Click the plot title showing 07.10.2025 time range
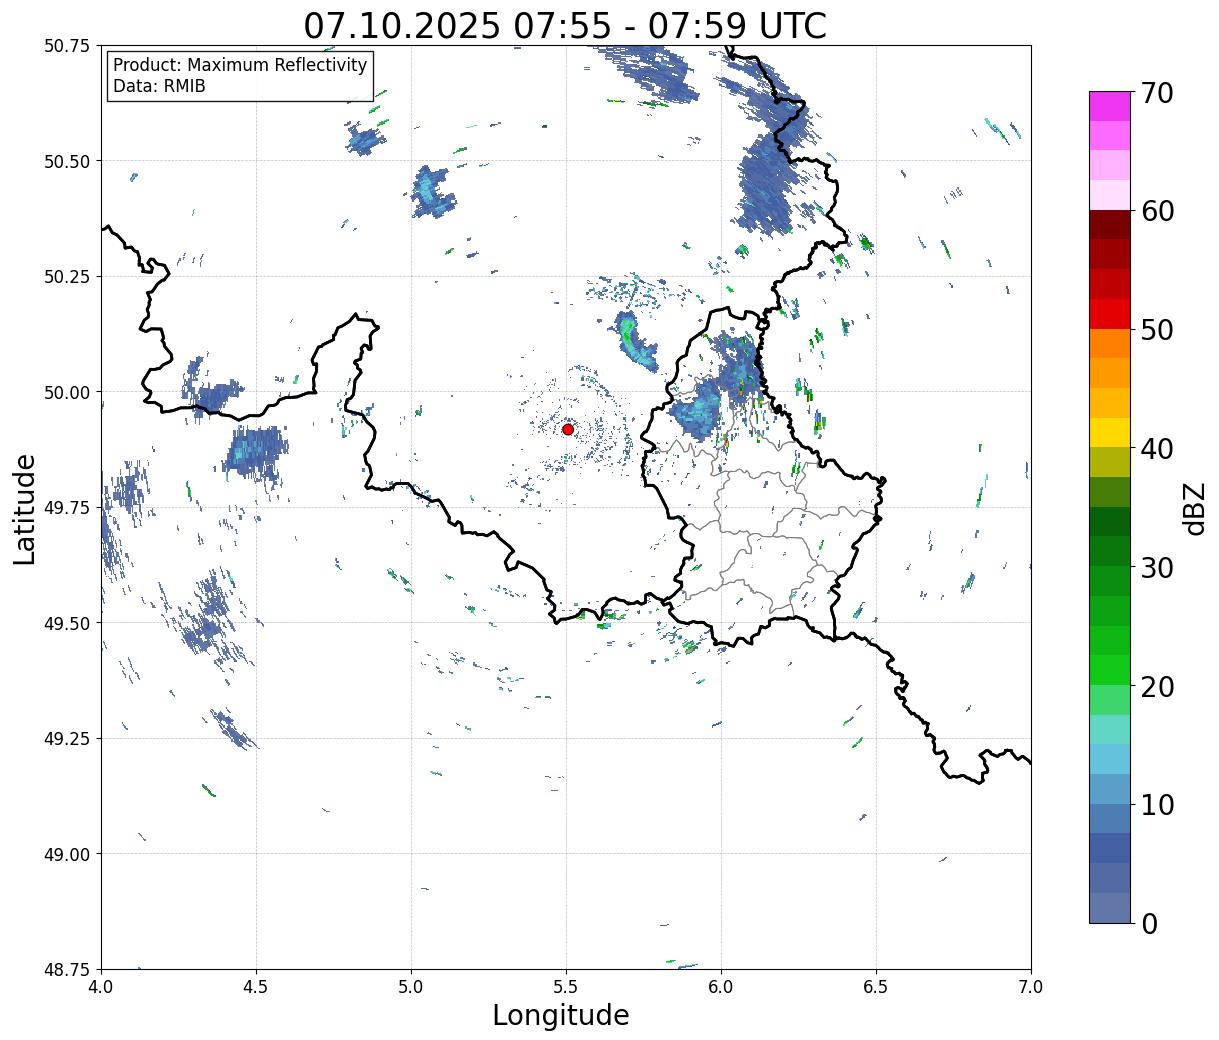The height and width of the screenshot is (1040, 1219). tap(565, 25)
